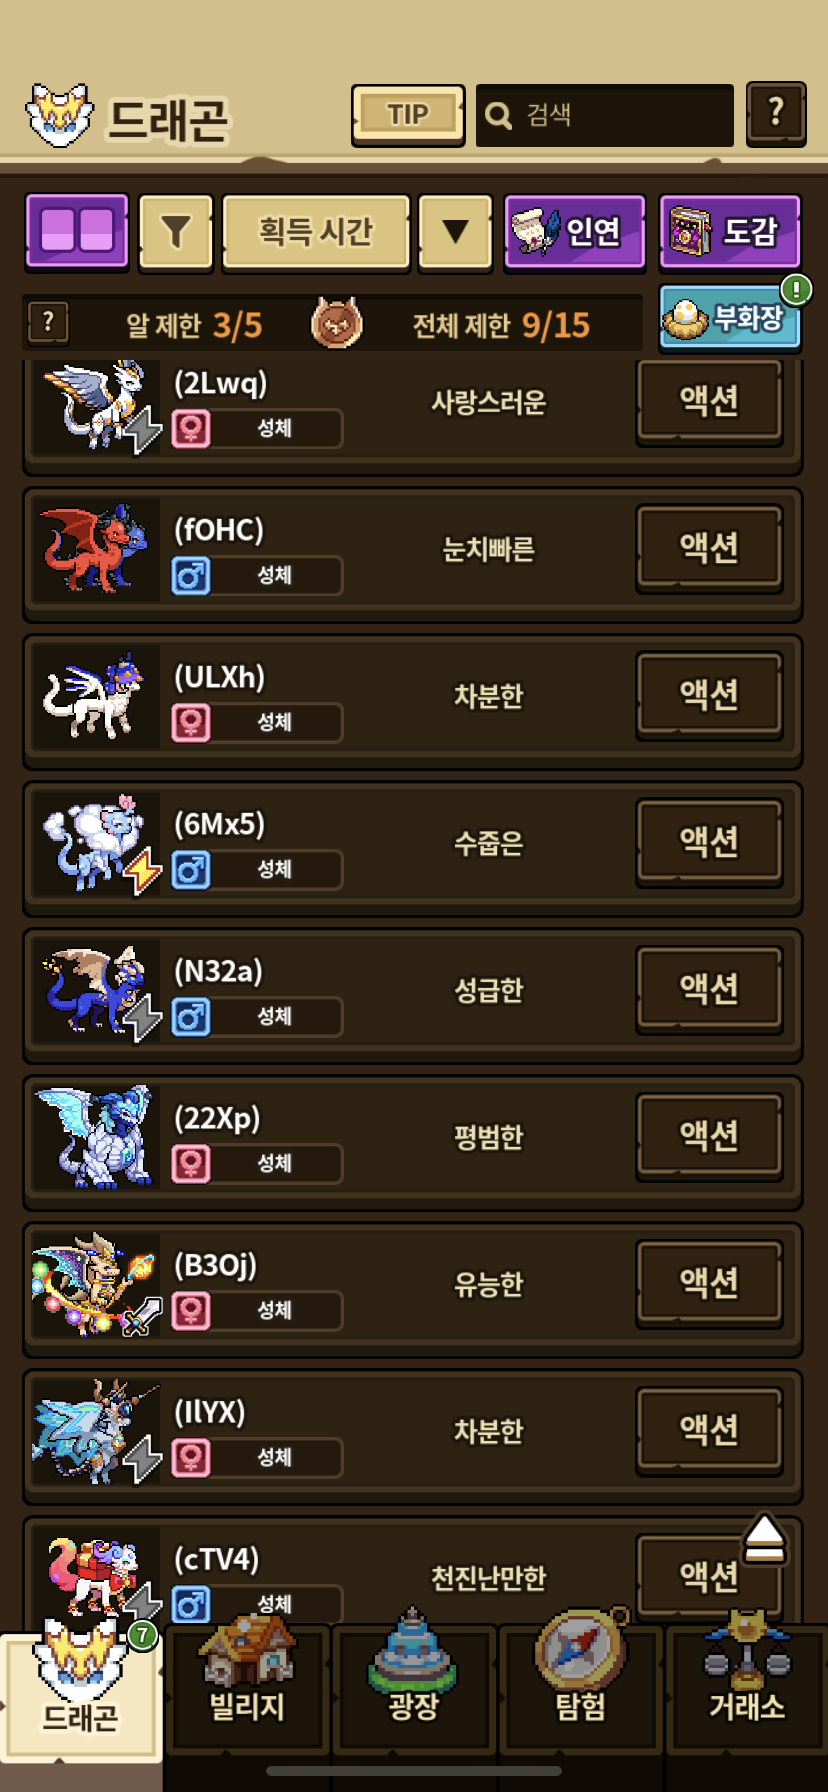Tap the female gender icon of 22Xp
828x1792 pixels.
coord(191,1163)
